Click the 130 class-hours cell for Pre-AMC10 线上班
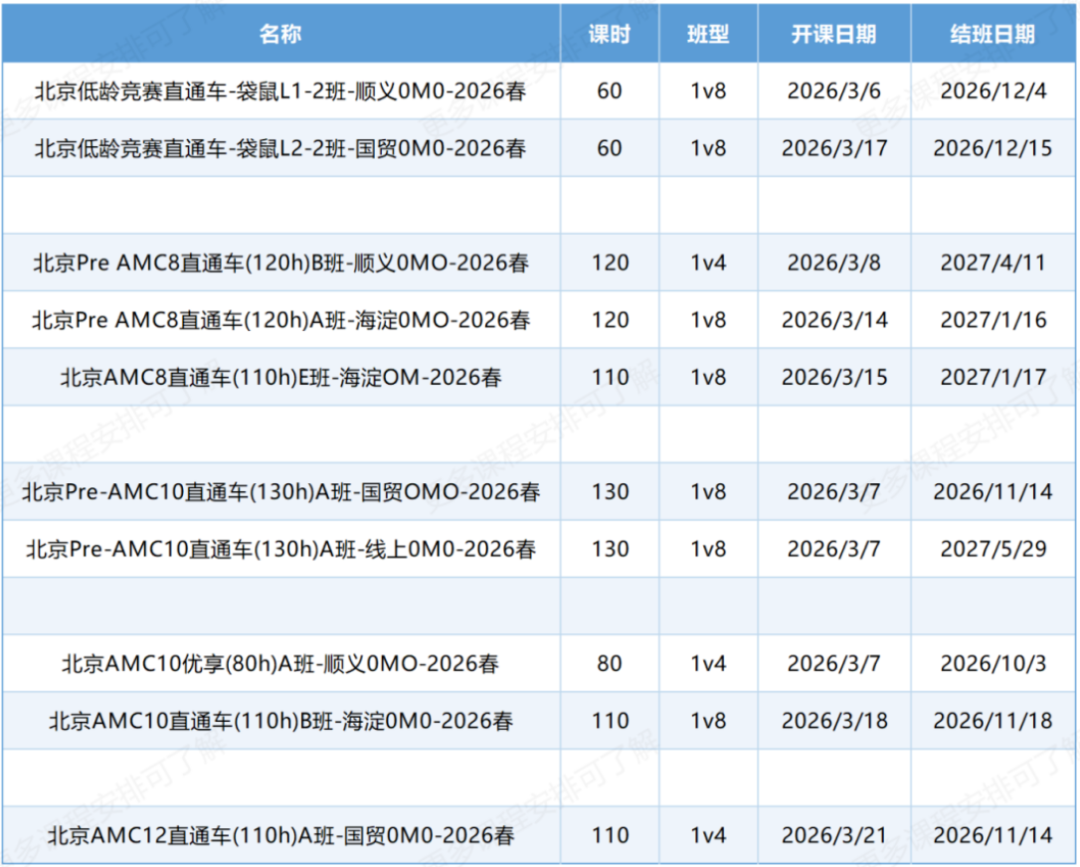Screen dimensions: 1080x867 [608, 549]
